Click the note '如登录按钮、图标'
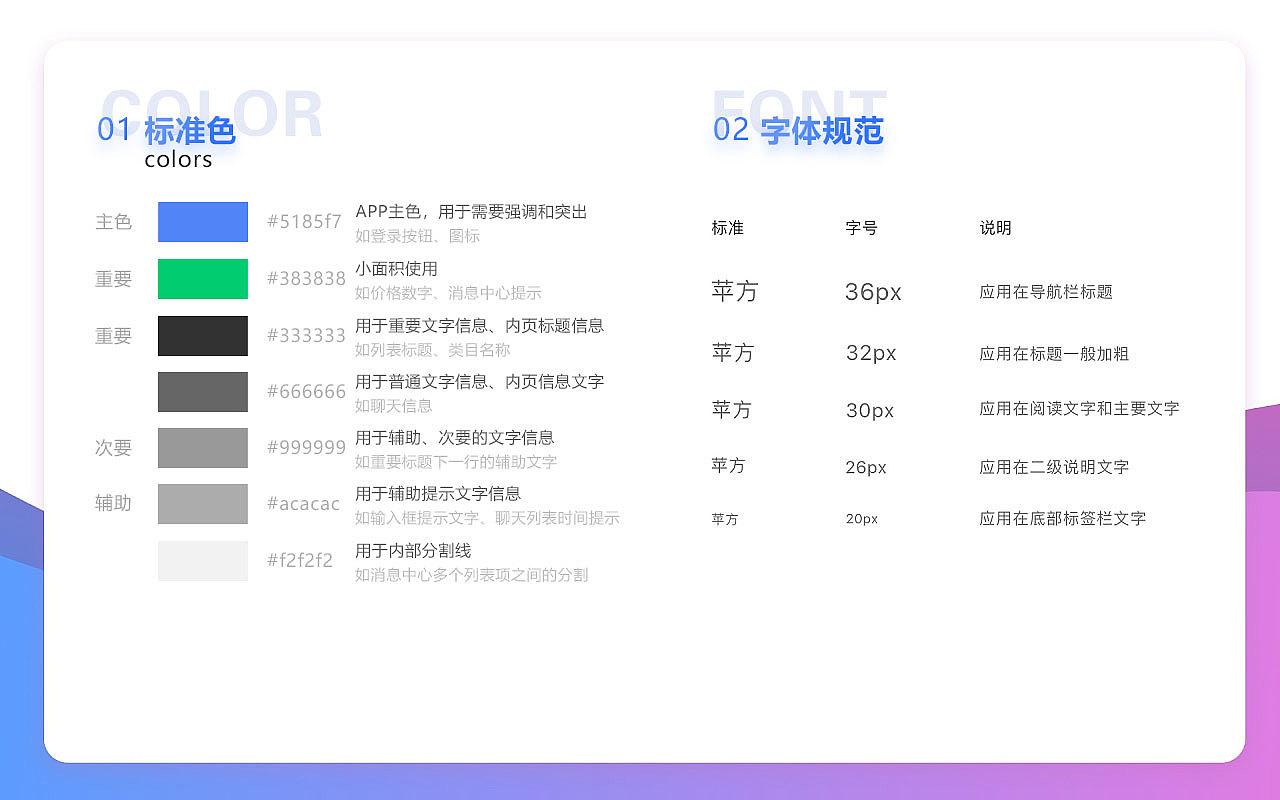1280x800 pixels. pyautogui.click(x=417, y=236)
